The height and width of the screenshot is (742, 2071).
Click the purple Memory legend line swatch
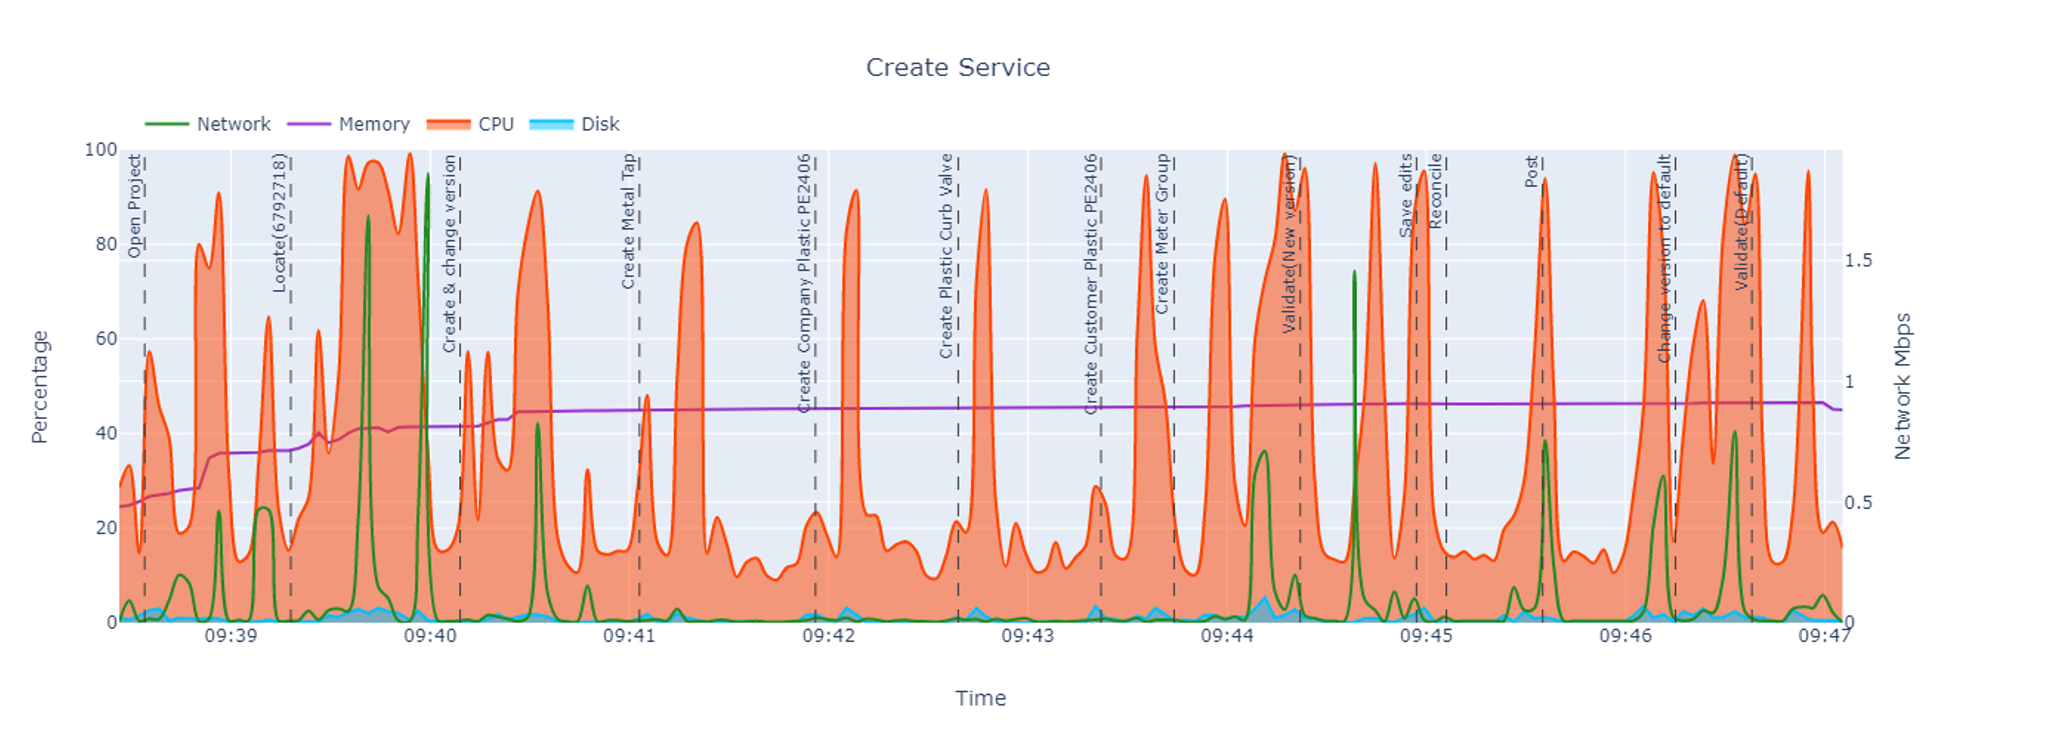pyautogui.click(x=308, y=124)
